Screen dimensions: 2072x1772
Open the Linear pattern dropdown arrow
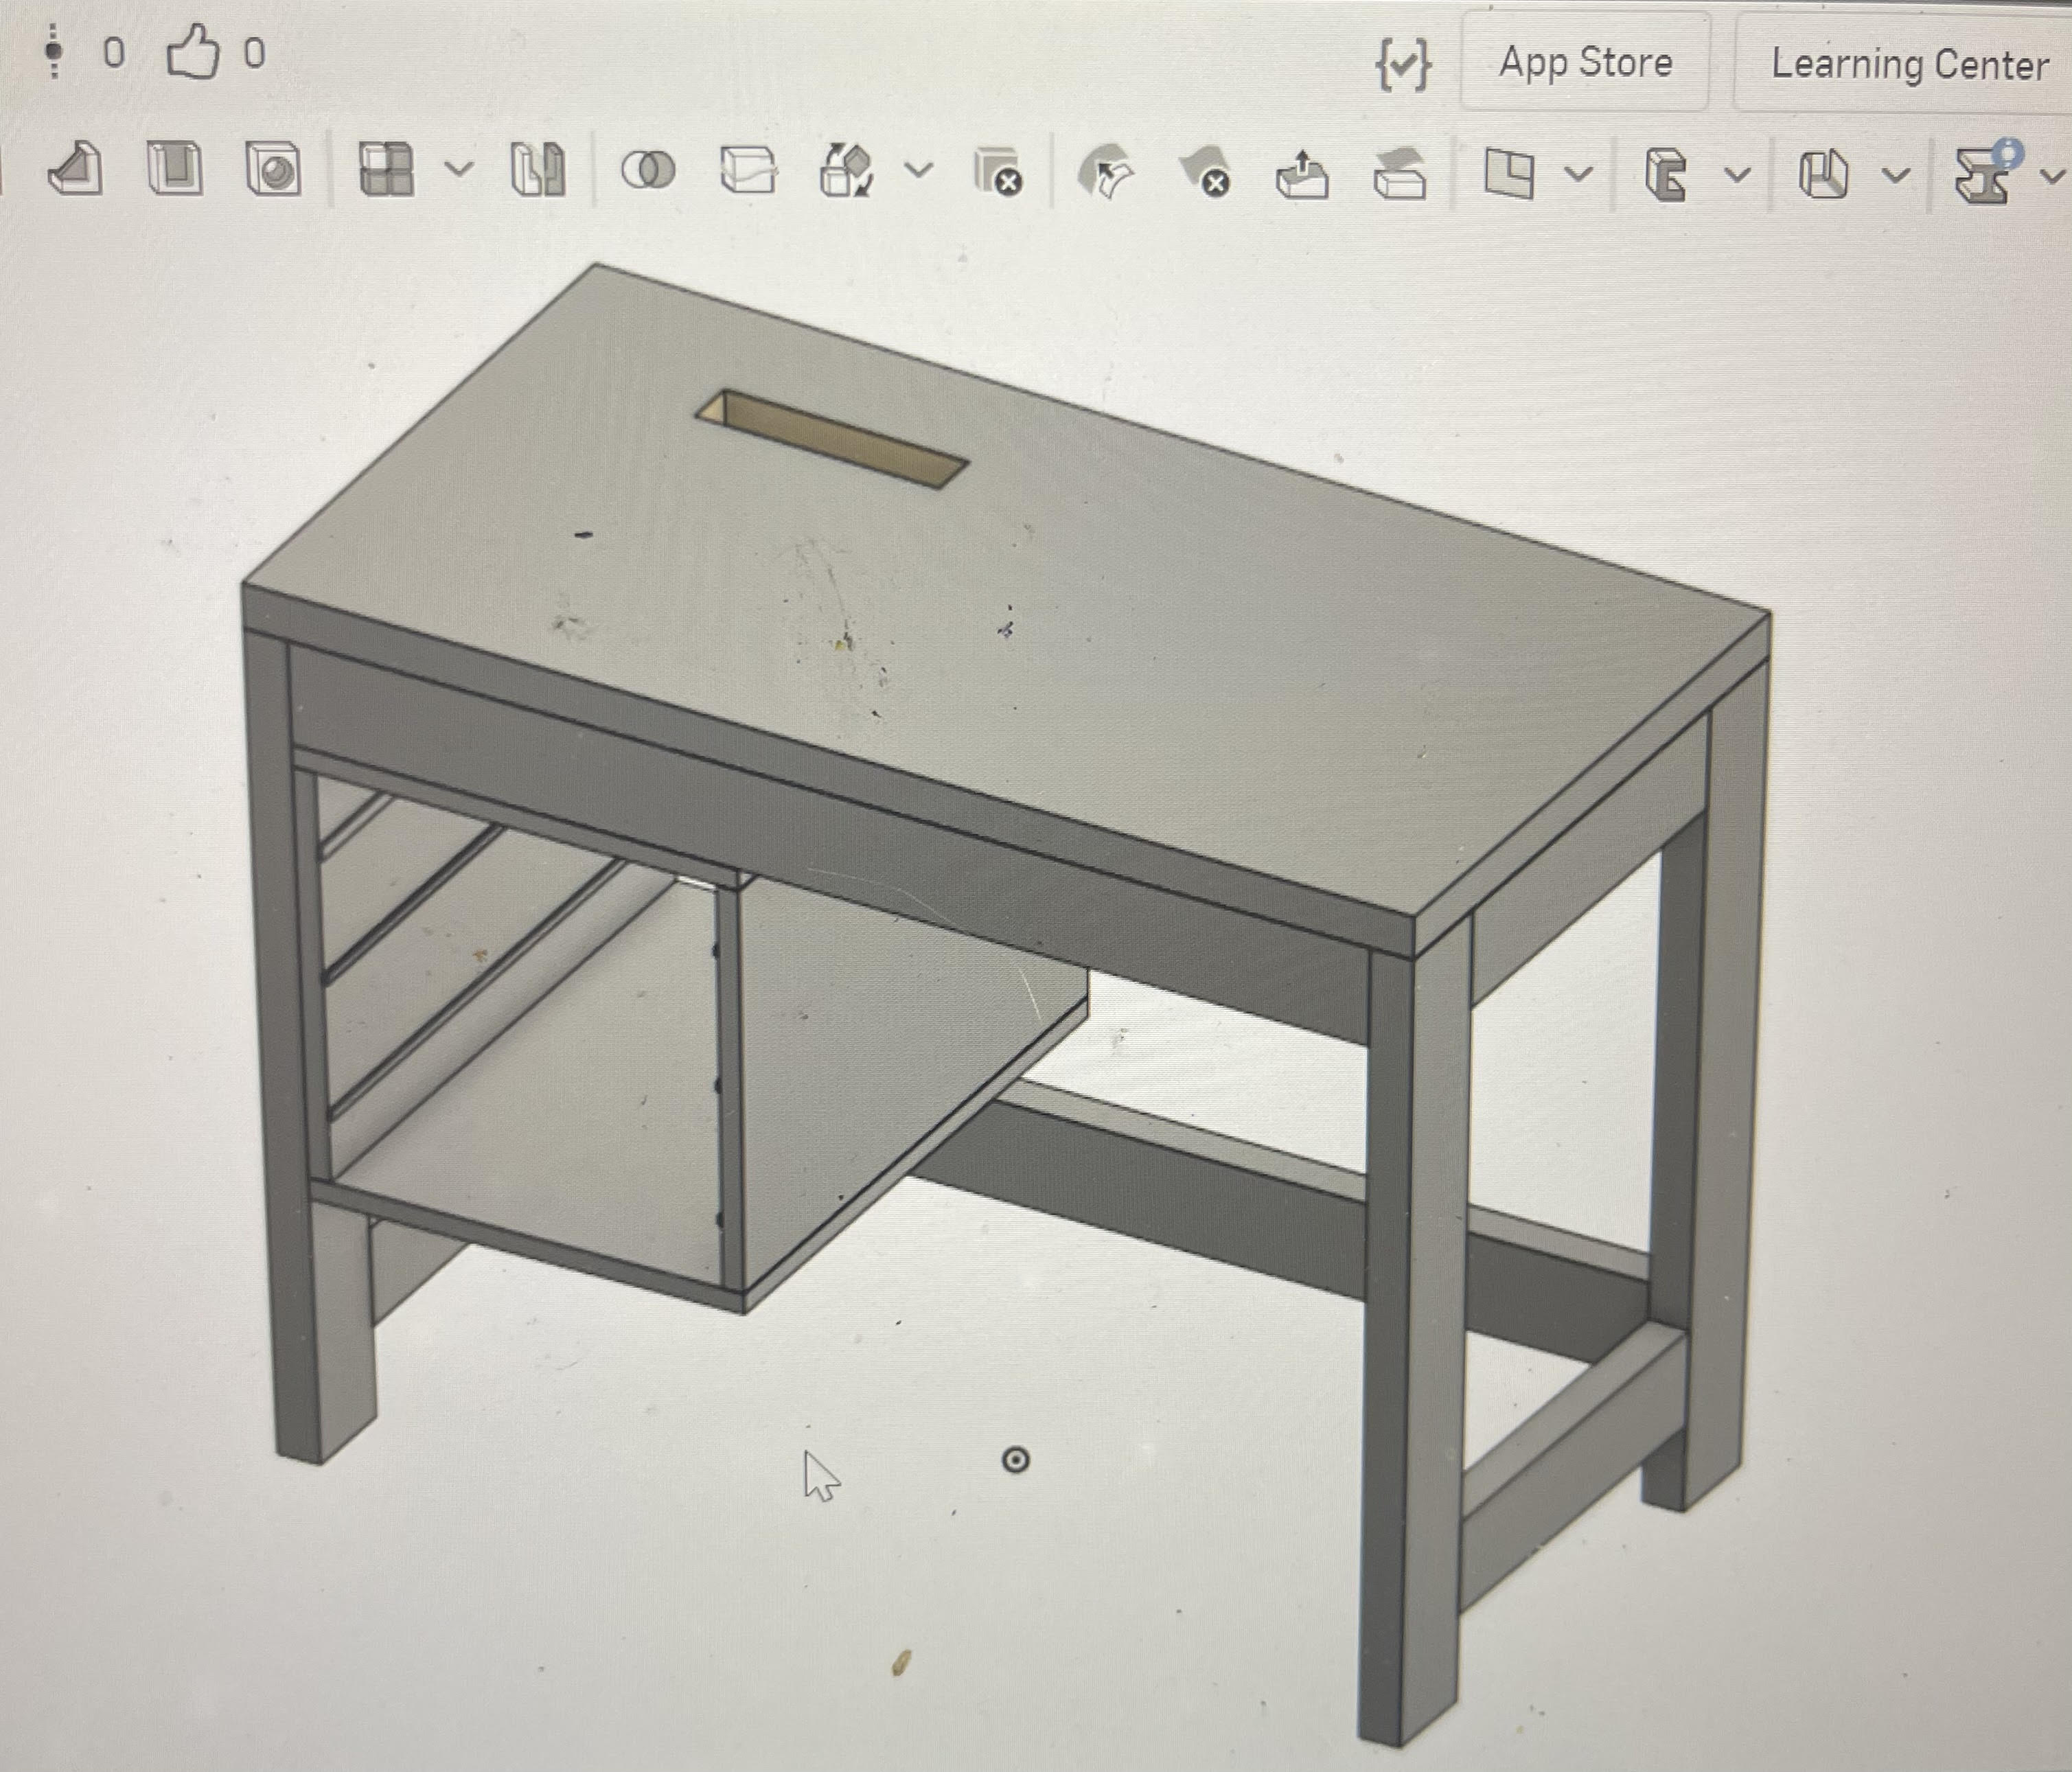pyautogui.click(x=459, y=169)
